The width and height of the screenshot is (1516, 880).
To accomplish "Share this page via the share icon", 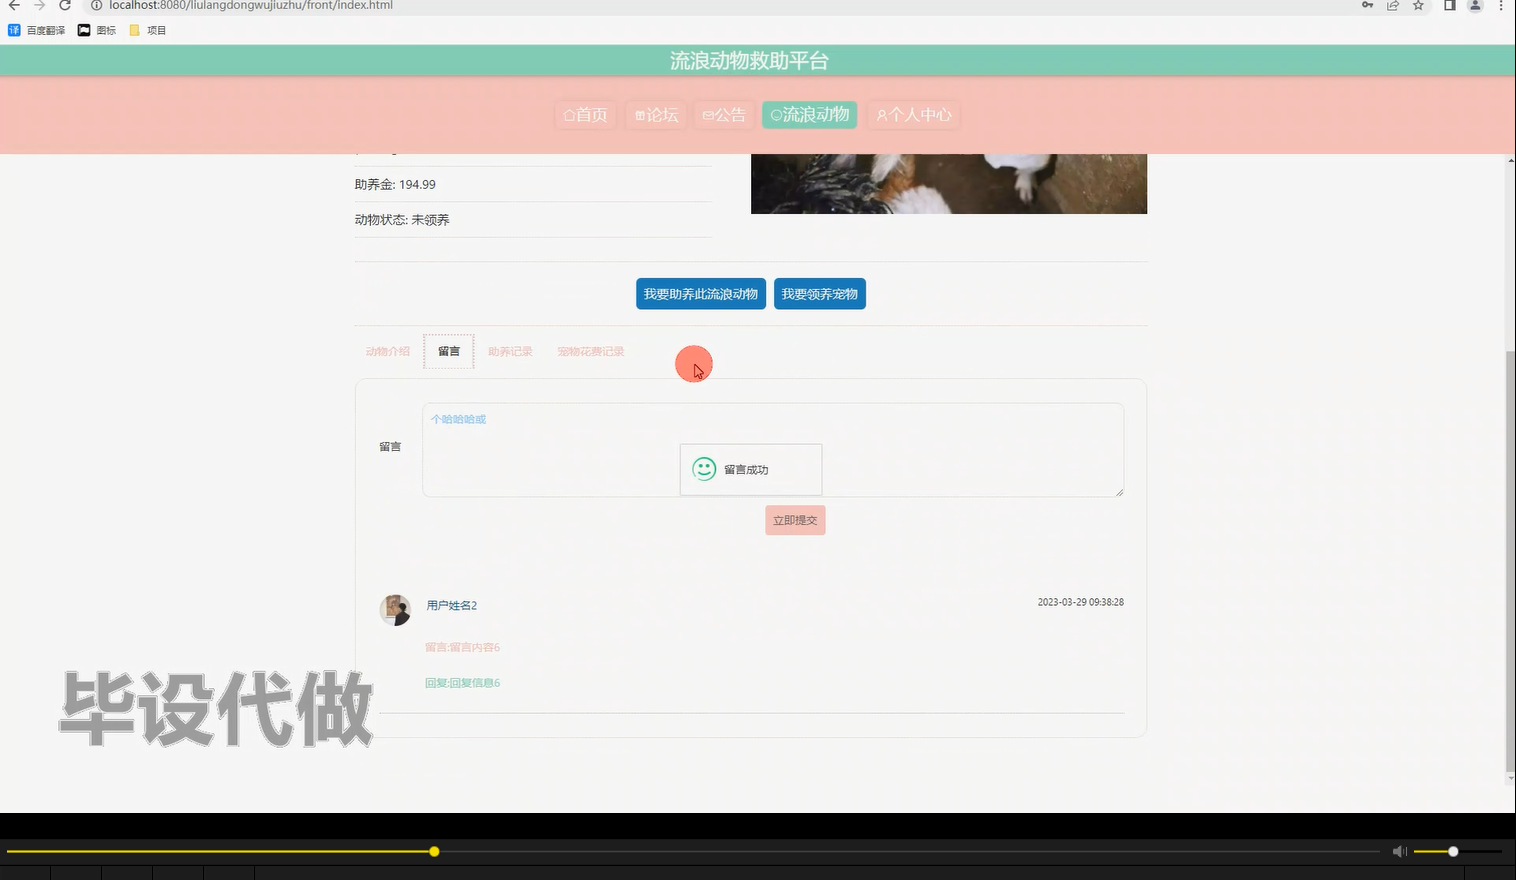I will 1392,5.
